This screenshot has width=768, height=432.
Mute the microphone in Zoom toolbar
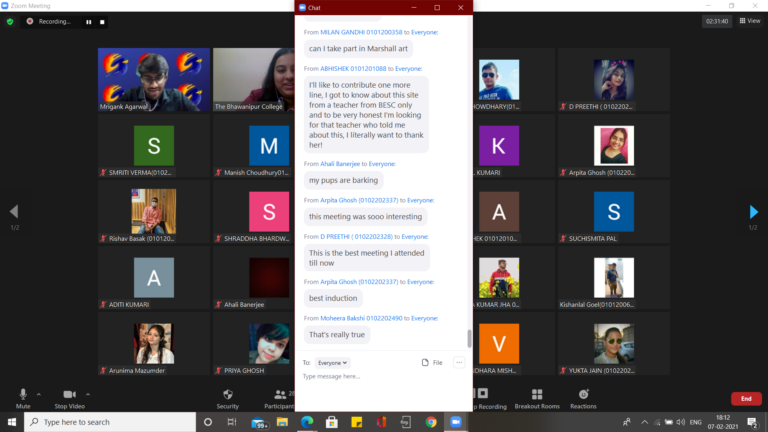22,396
